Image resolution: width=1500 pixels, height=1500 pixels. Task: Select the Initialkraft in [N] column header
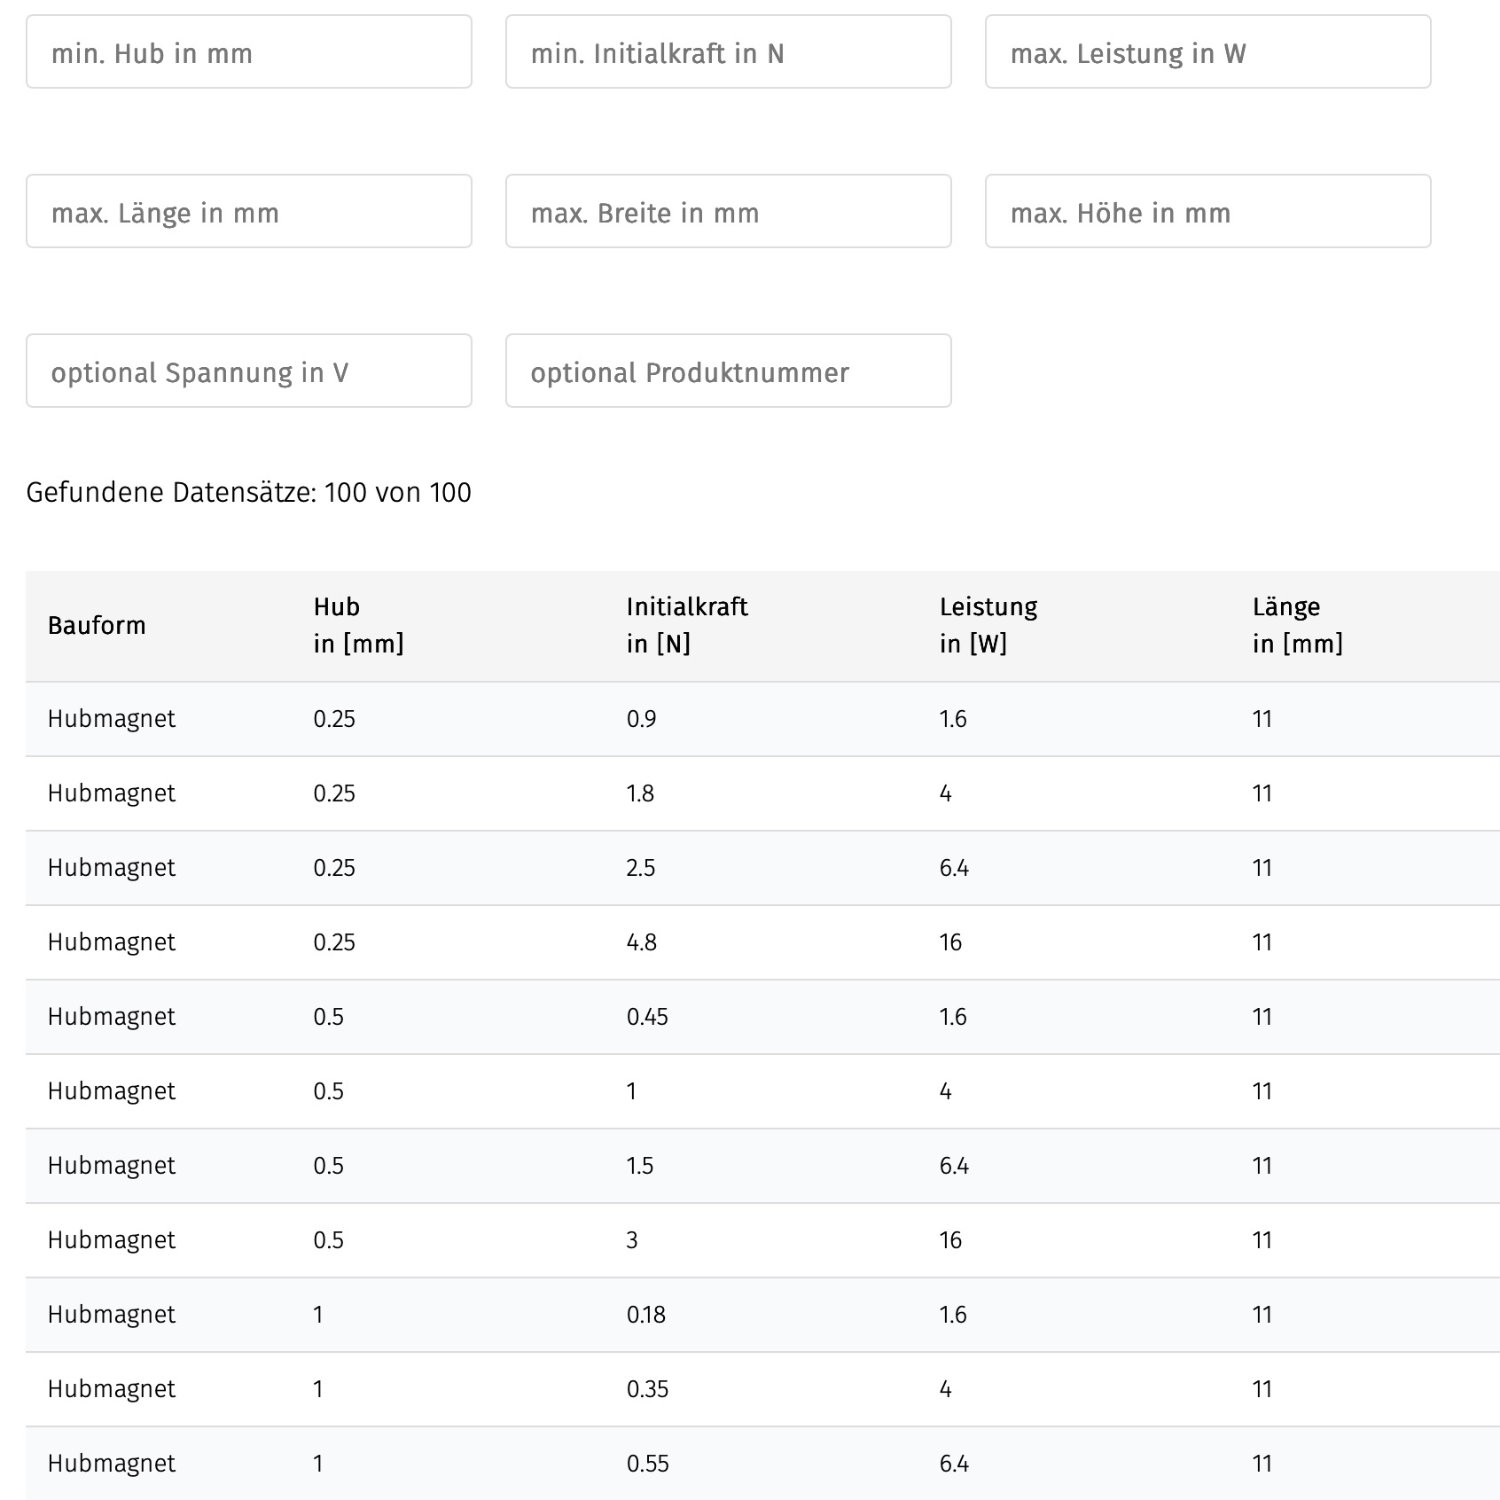687,626
